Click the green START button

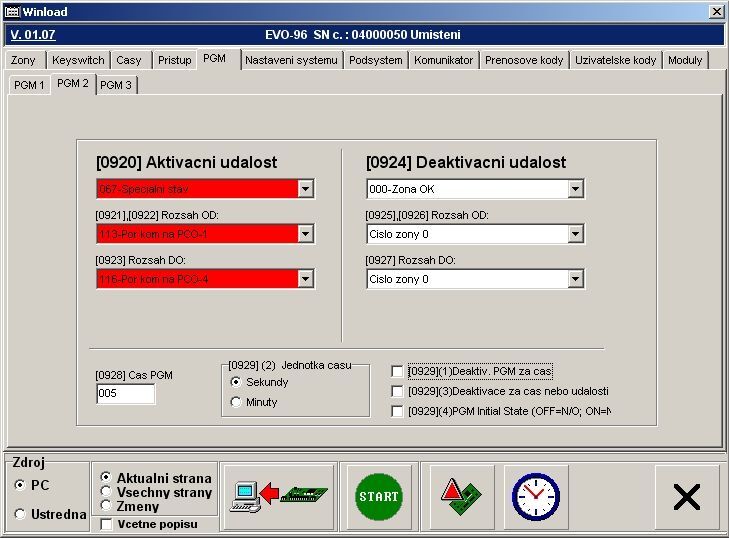tap(378, 496)
